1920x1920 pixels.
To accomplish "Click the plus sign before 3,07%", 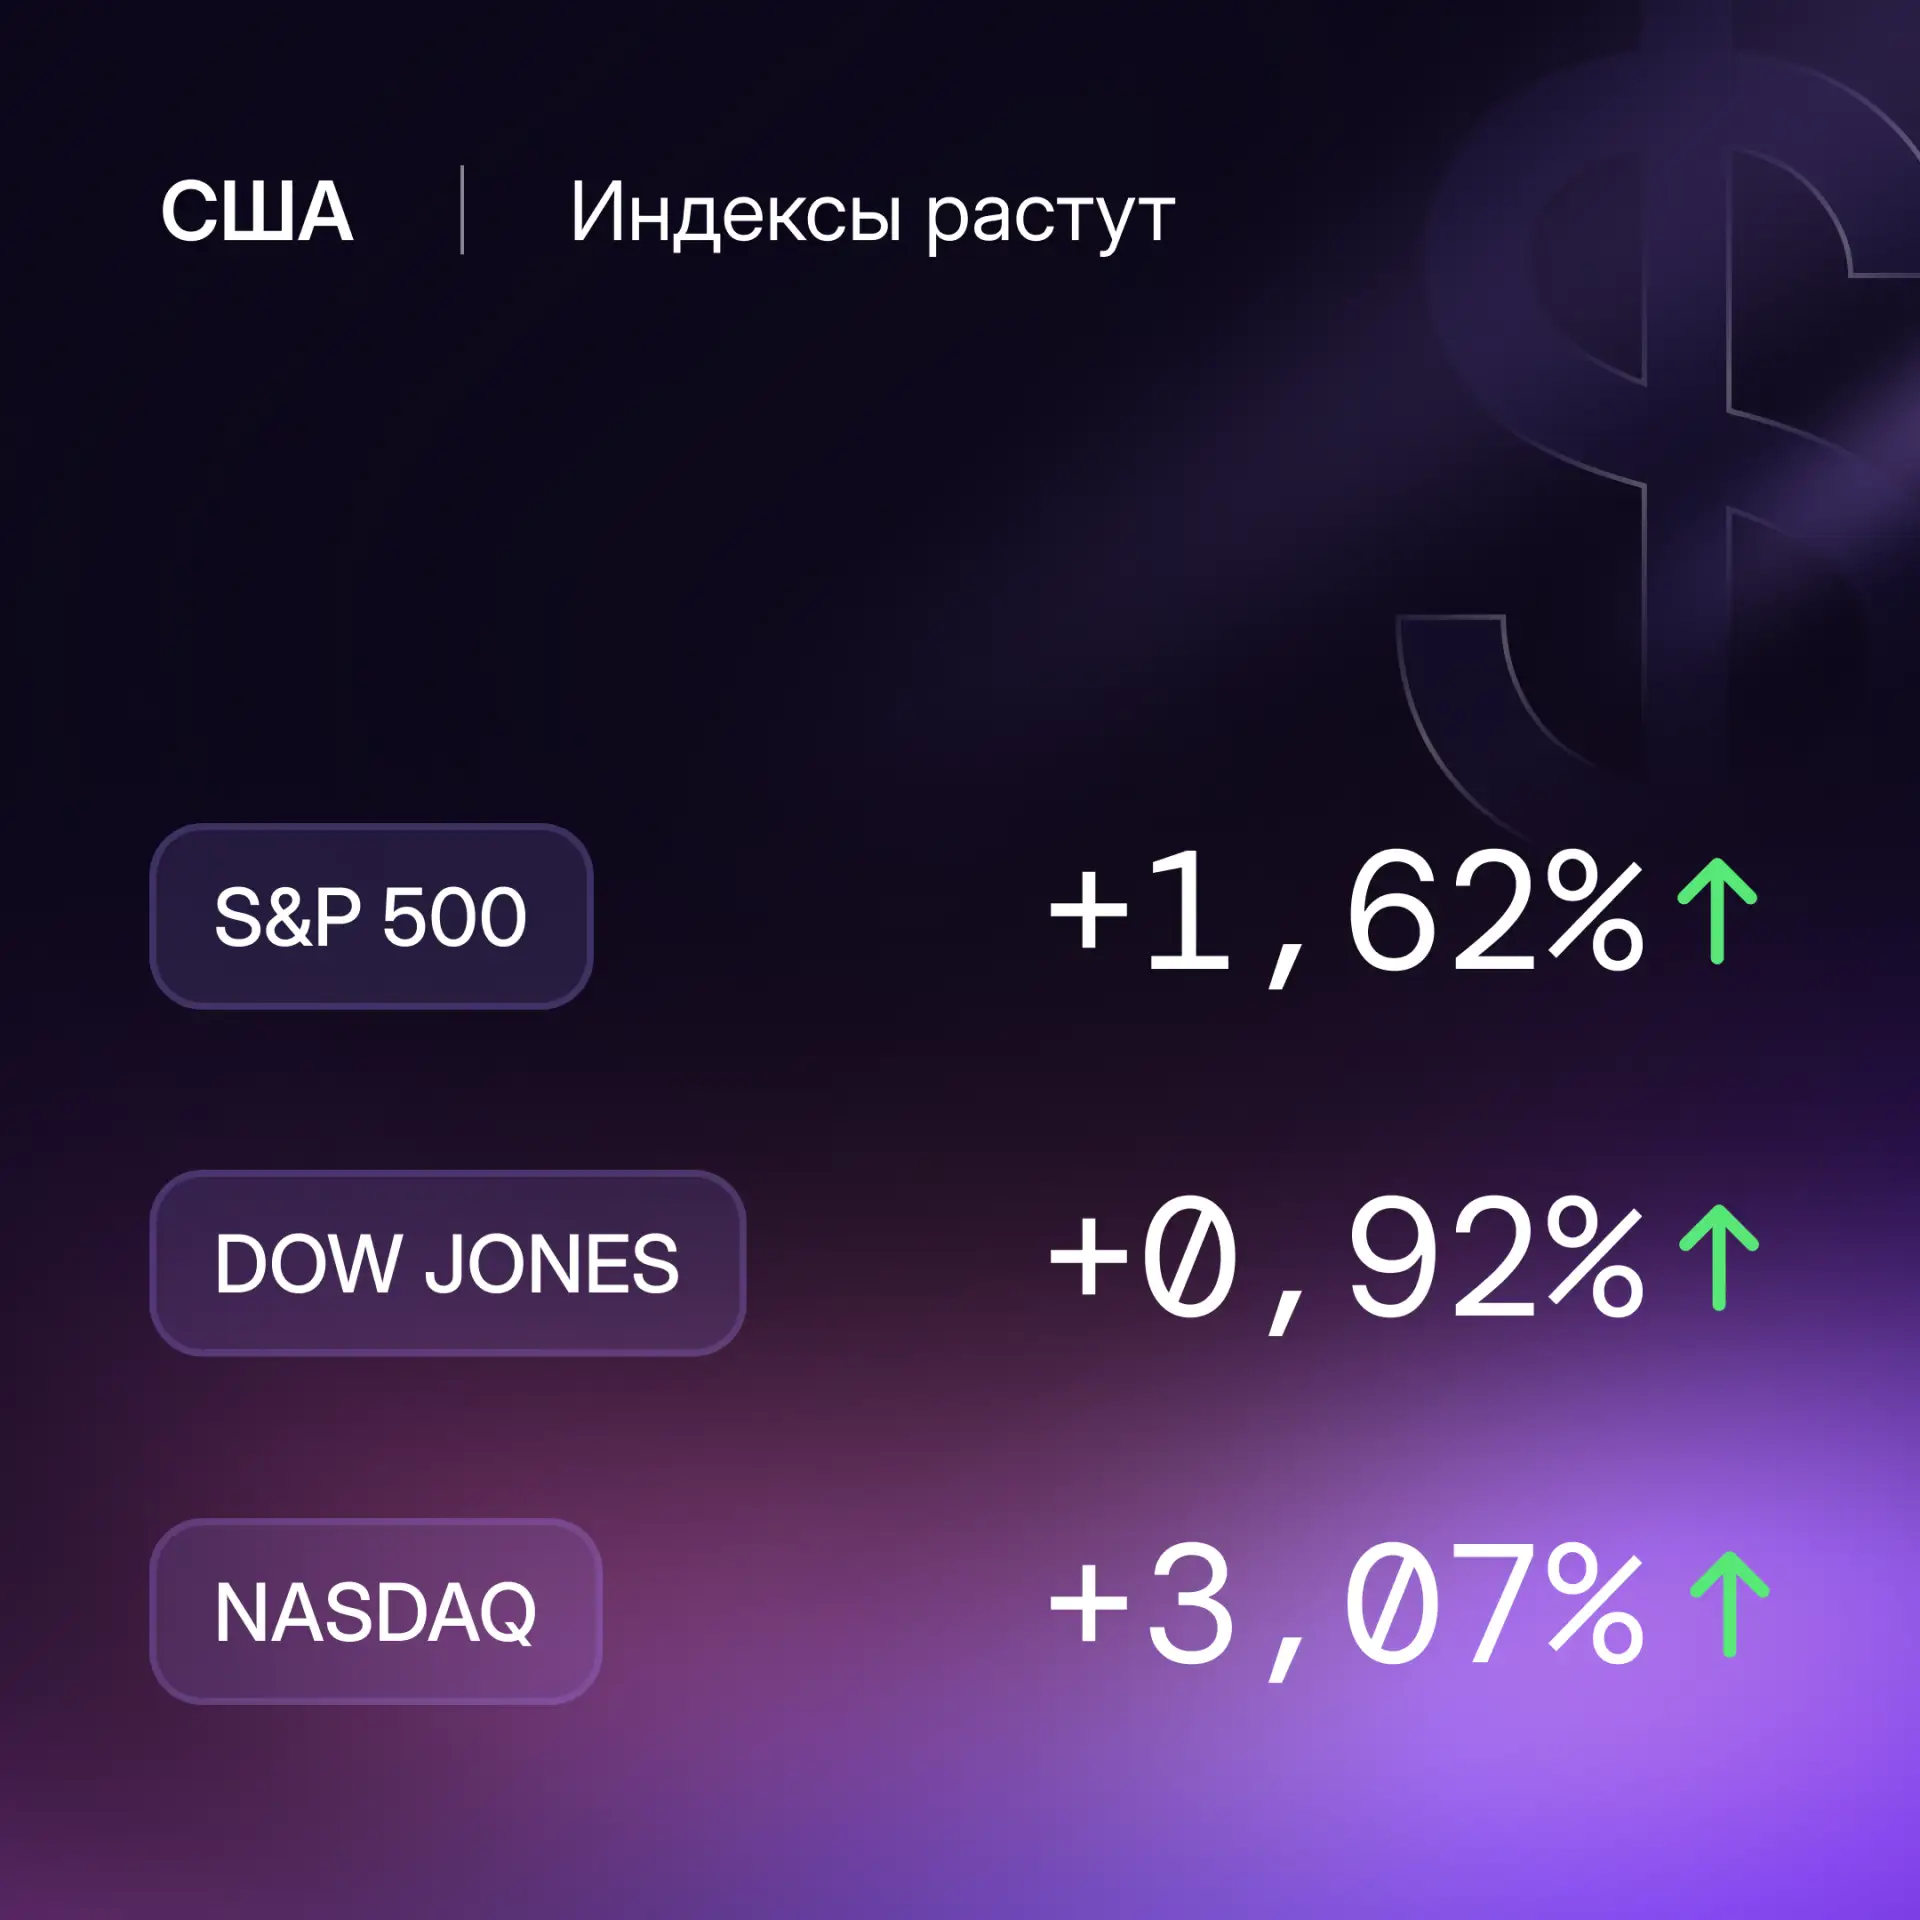I will [1088, 1605].
